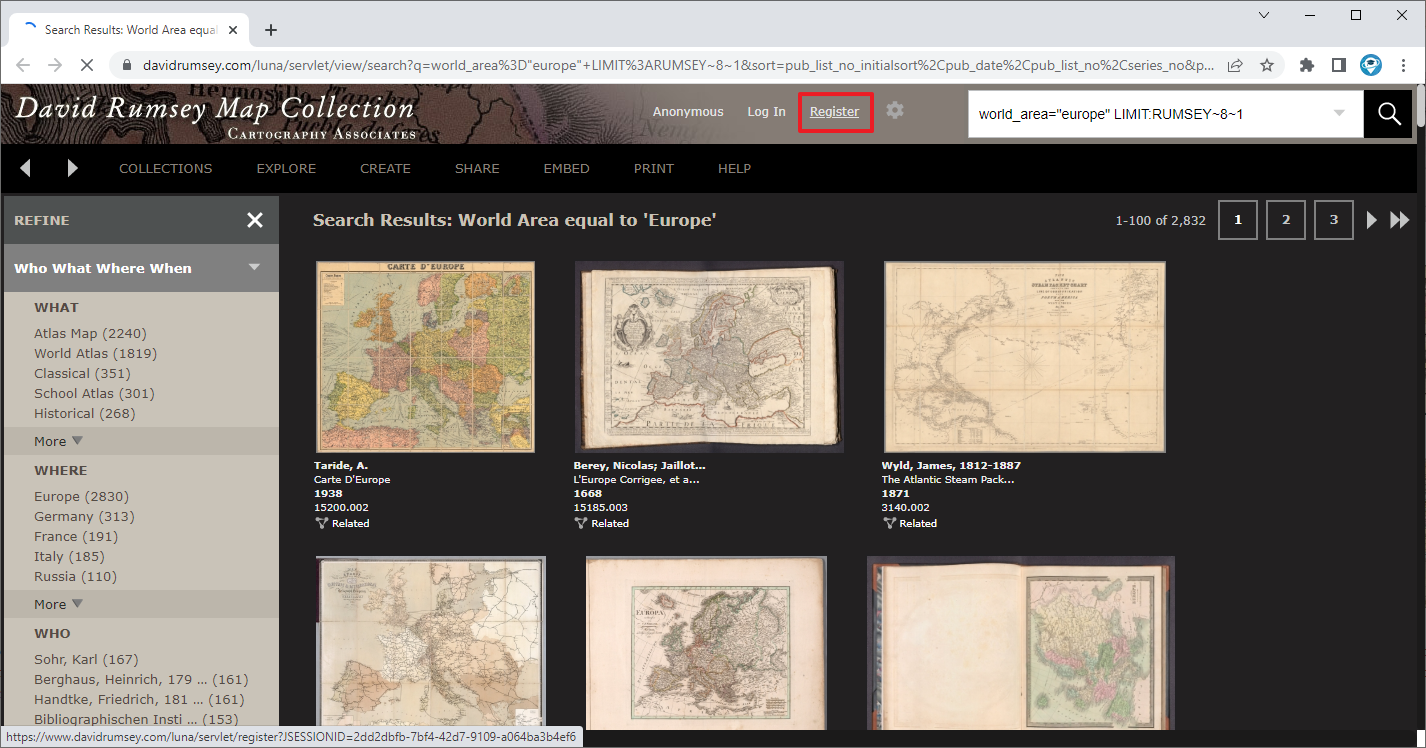
Task: Filter results by Germany (313)
Action: tap(84, 516)
